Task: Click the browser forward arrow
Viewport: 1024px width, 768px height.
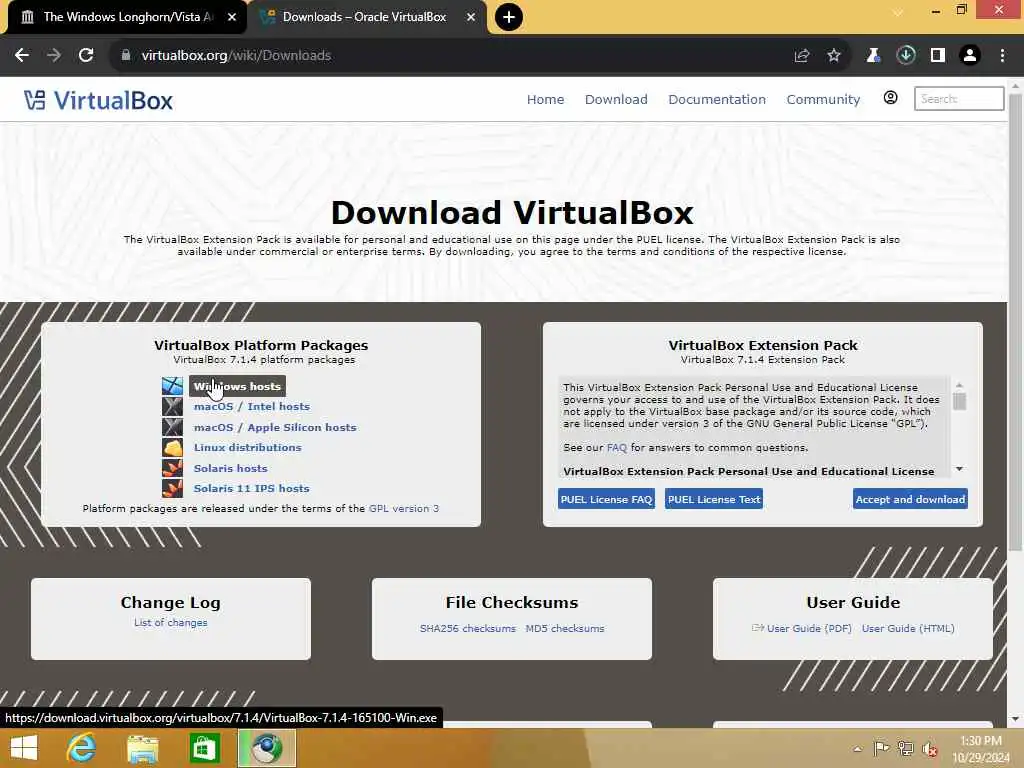Action: click(x=54, y=56)
